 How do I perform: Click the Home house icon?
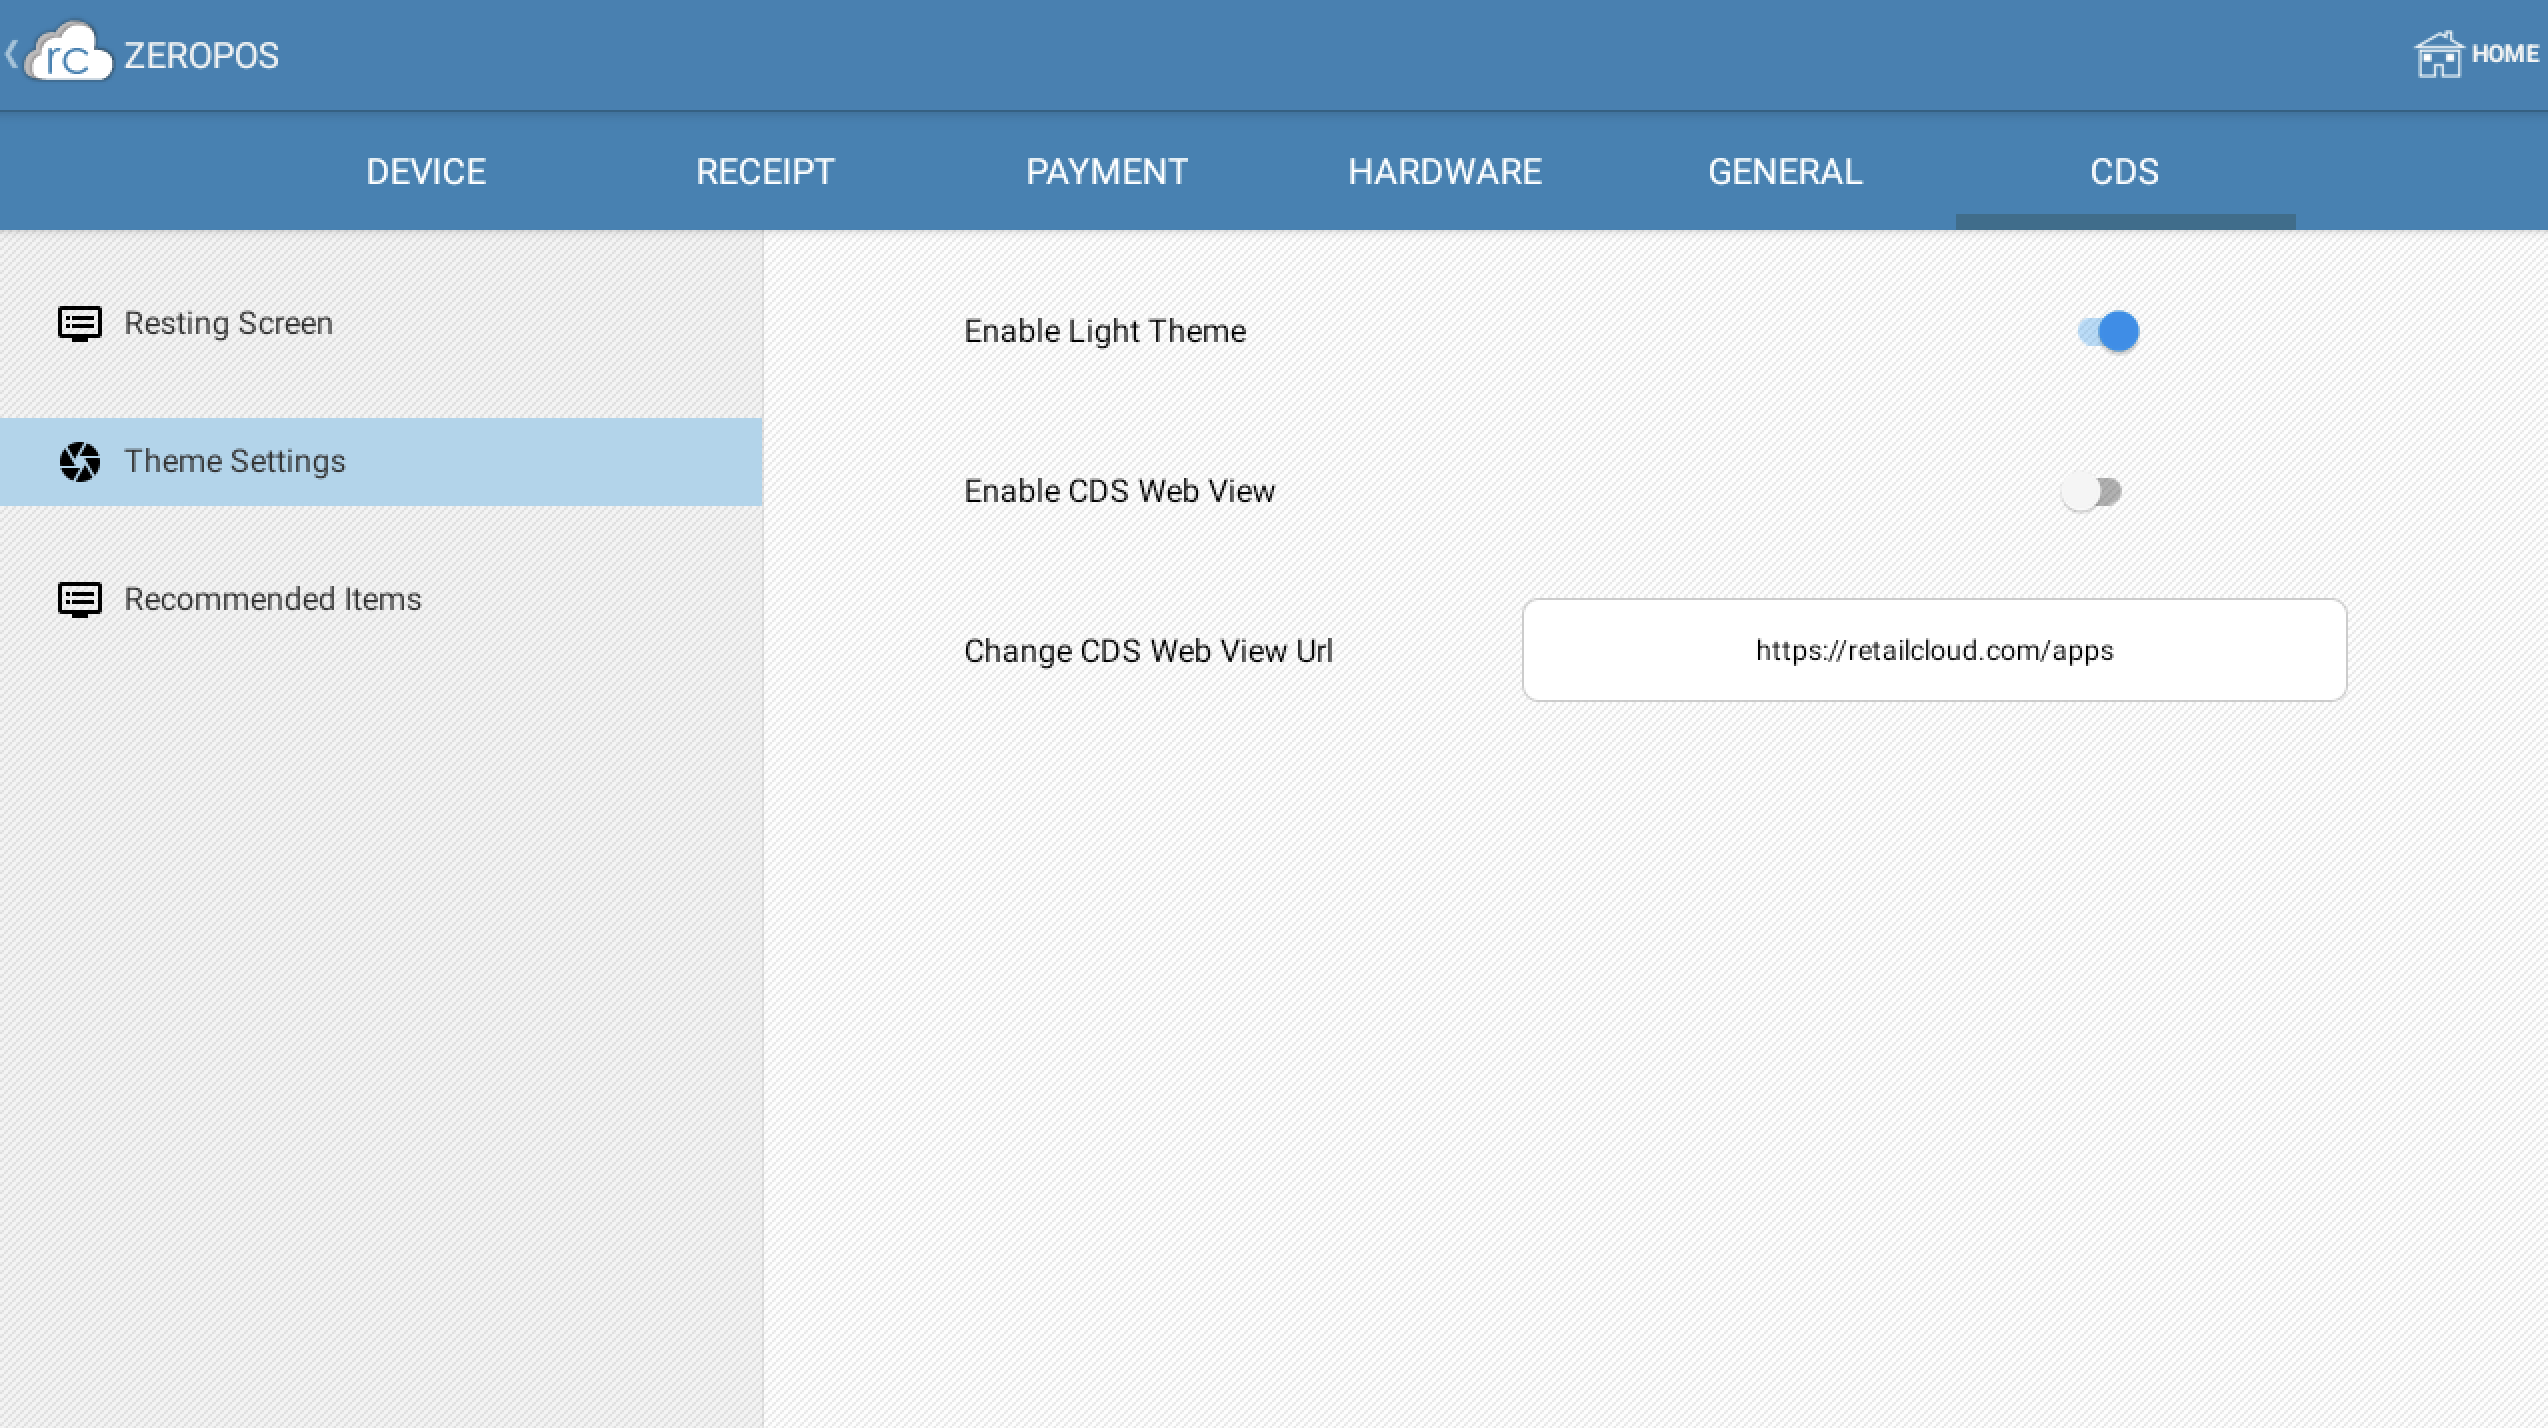pyautogui.click(x=2438, y=54)
